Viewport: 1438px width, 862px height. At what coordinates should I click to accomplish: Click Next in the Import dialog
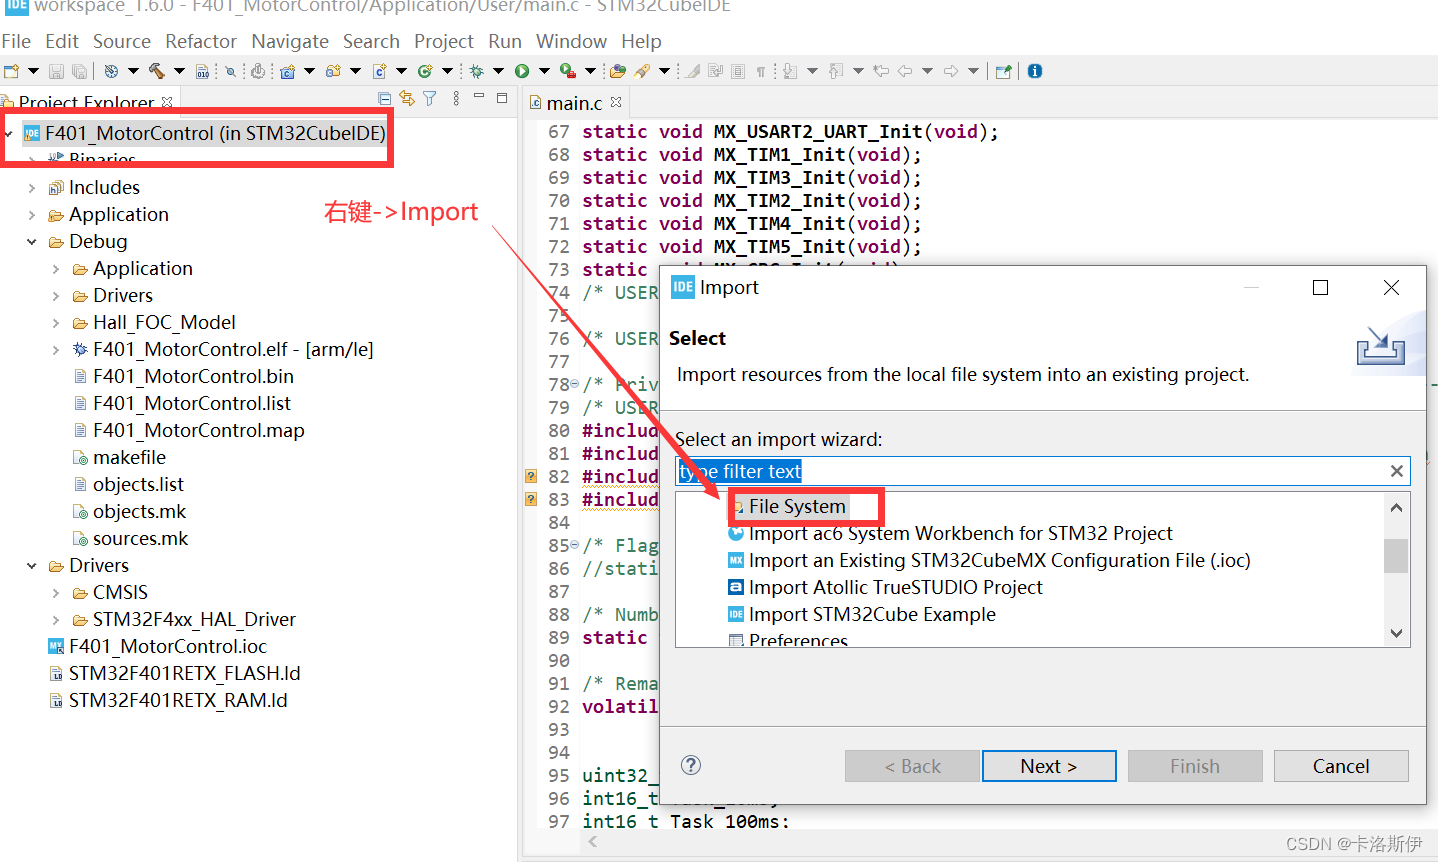tap(1049, 766)
